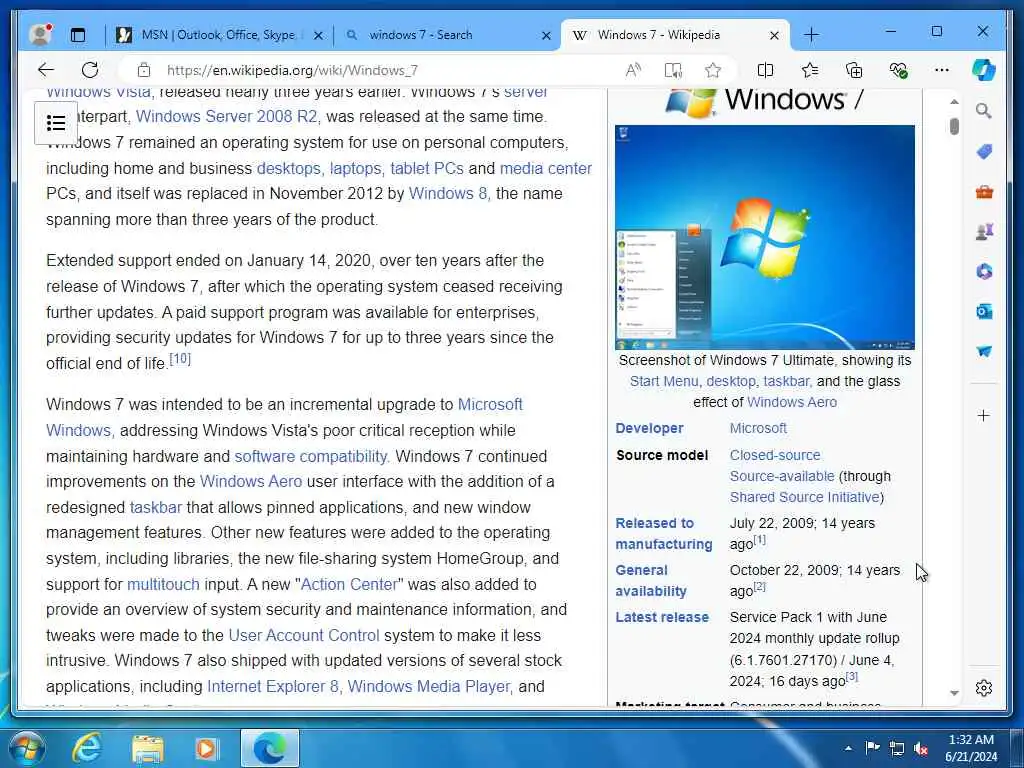Activate Read aloud icon
The width and height of the screenshot is (1024, 768).
pos(633,70)
